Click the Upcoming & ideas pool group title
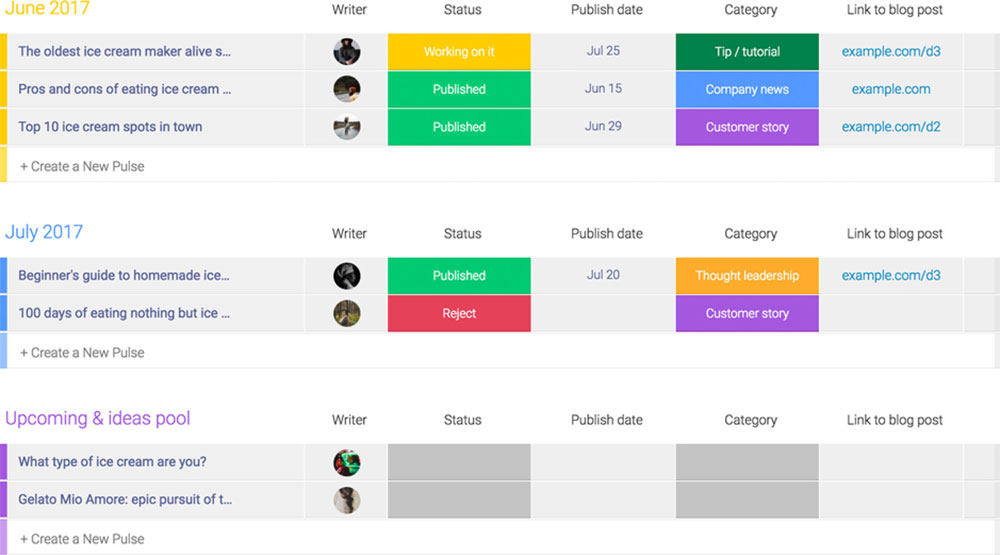Viewport: 1000px width, 555px height. [98, 418]
